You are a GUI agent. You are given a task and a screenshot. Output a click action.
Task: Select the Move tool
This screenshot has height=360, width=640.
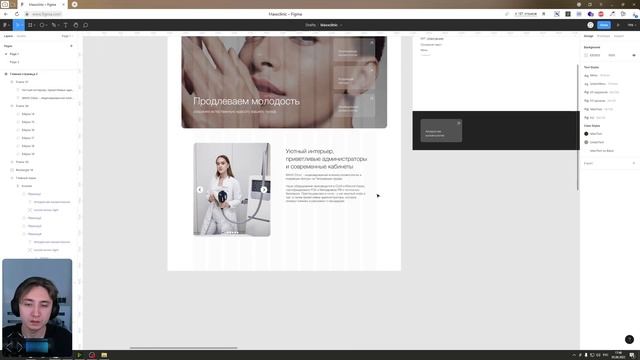coord(18,25)
